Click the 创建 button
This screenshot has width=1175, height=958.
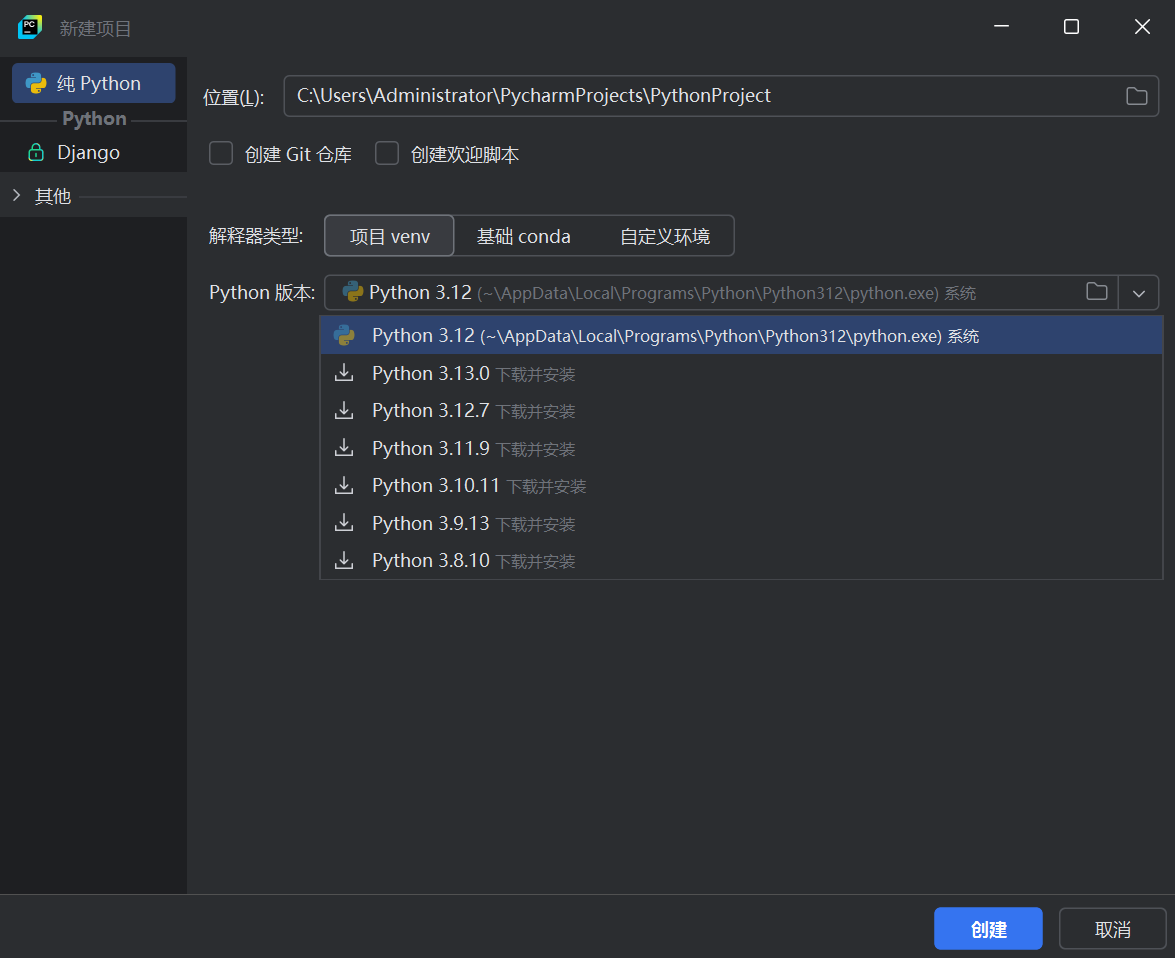point(988,929)
